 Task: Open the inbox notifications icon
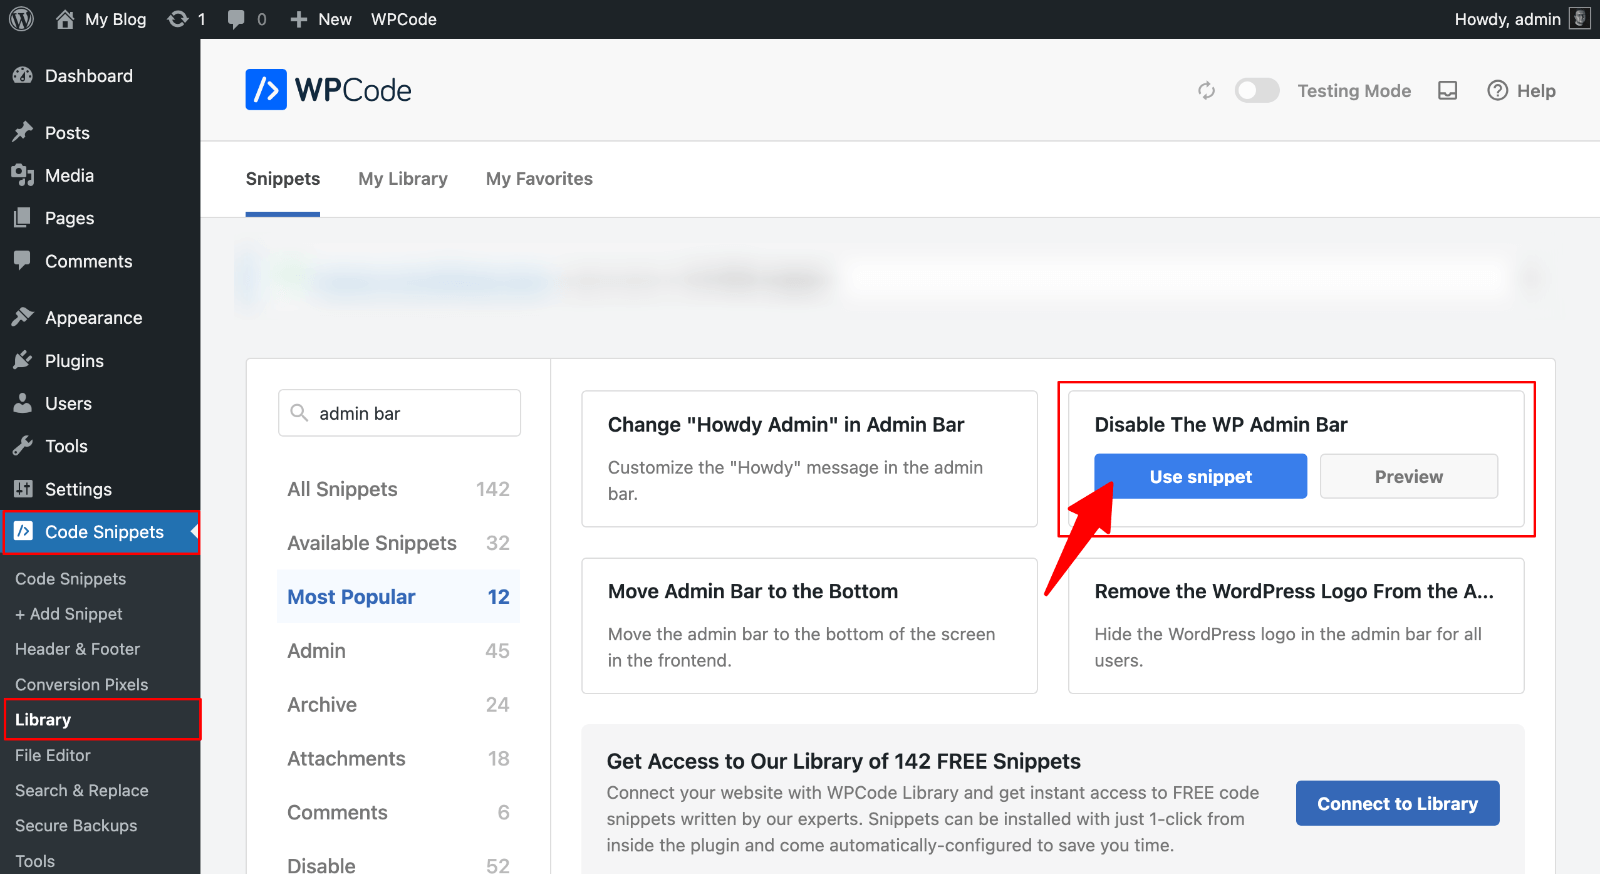pos(1447,91)
